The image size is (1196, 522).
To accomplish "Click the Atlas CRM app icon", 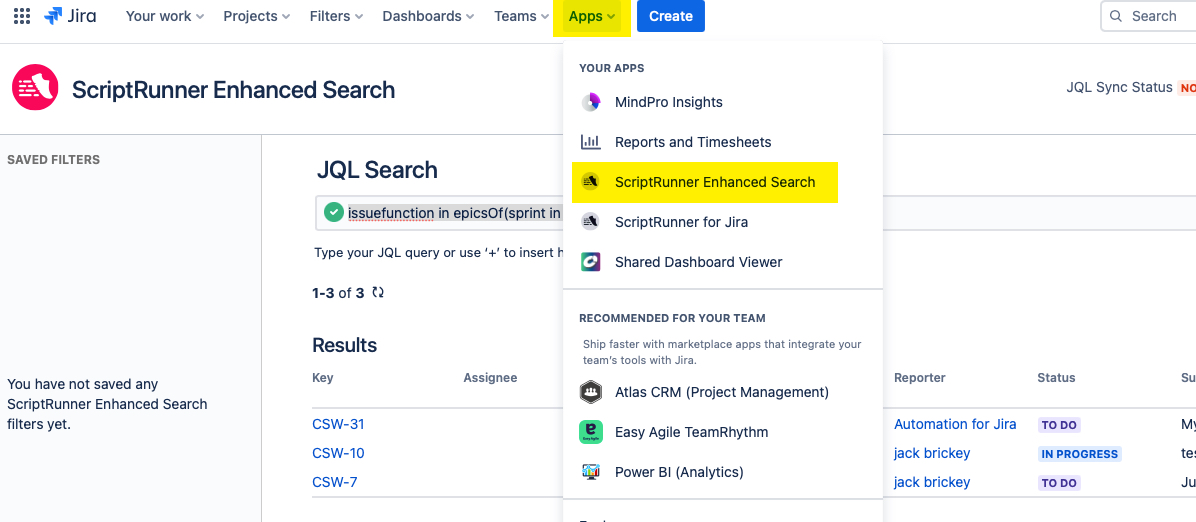I will pyautogui.click(x=591, y=392).
